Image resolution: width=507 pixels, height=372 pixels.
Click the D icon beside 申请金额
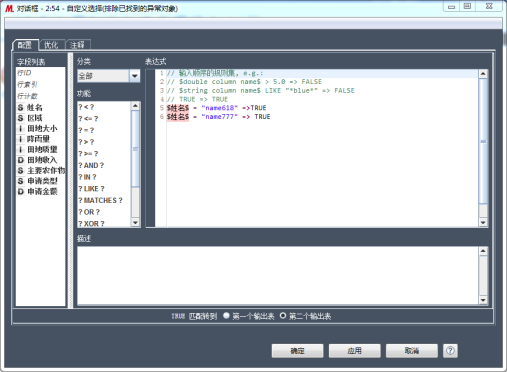tap(21, 191)
